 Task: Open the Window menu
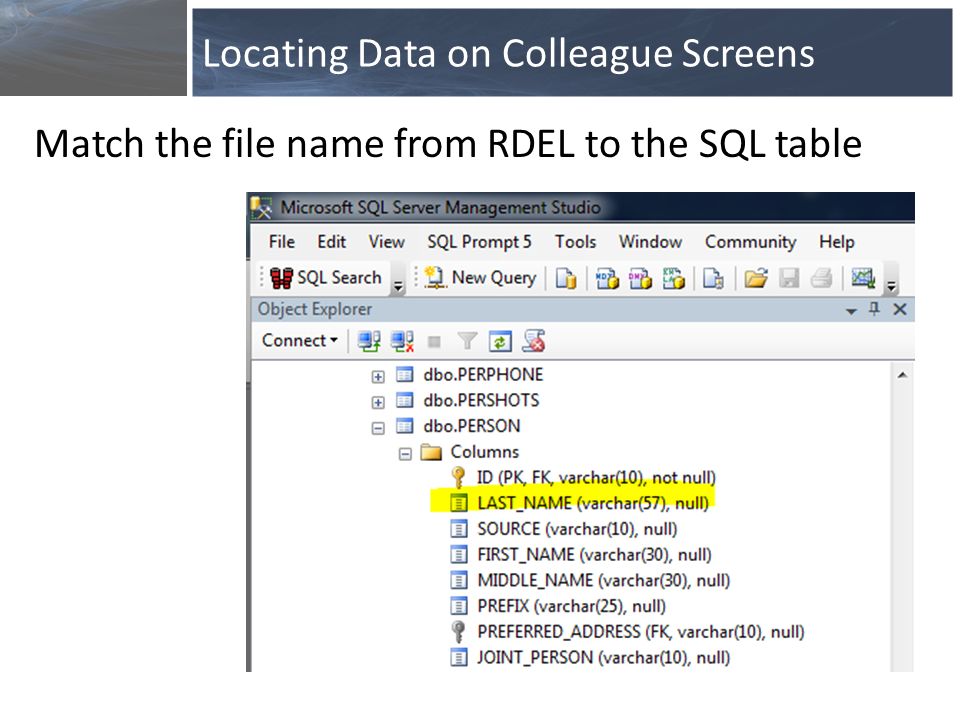tap(650, 242)
